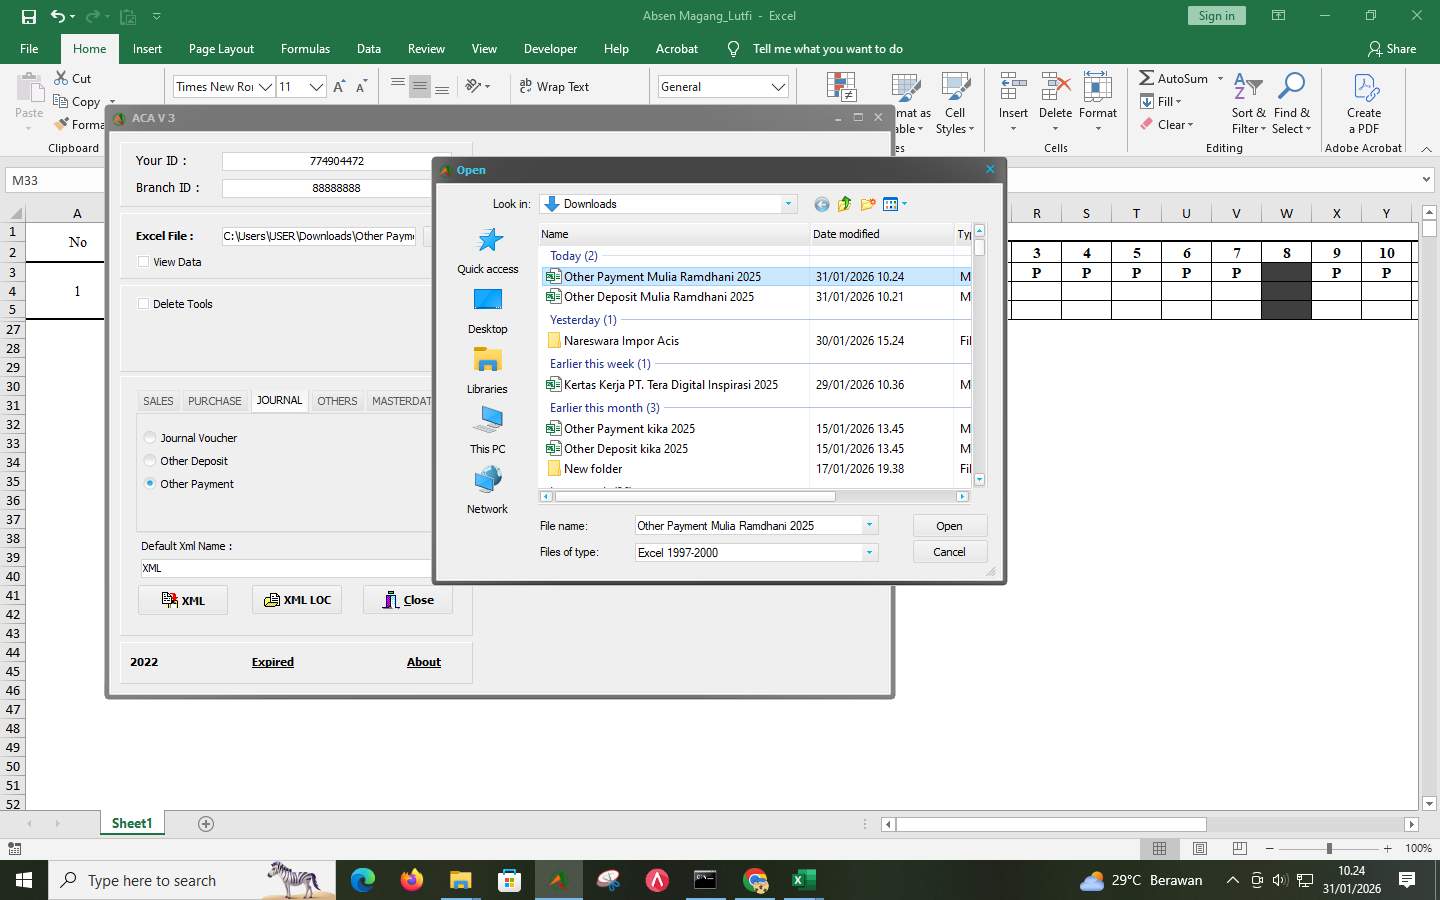Screen dimensions: 1440x900
Task: Toggle Wrap Text in the ribbon
Action: click(552, 87)
